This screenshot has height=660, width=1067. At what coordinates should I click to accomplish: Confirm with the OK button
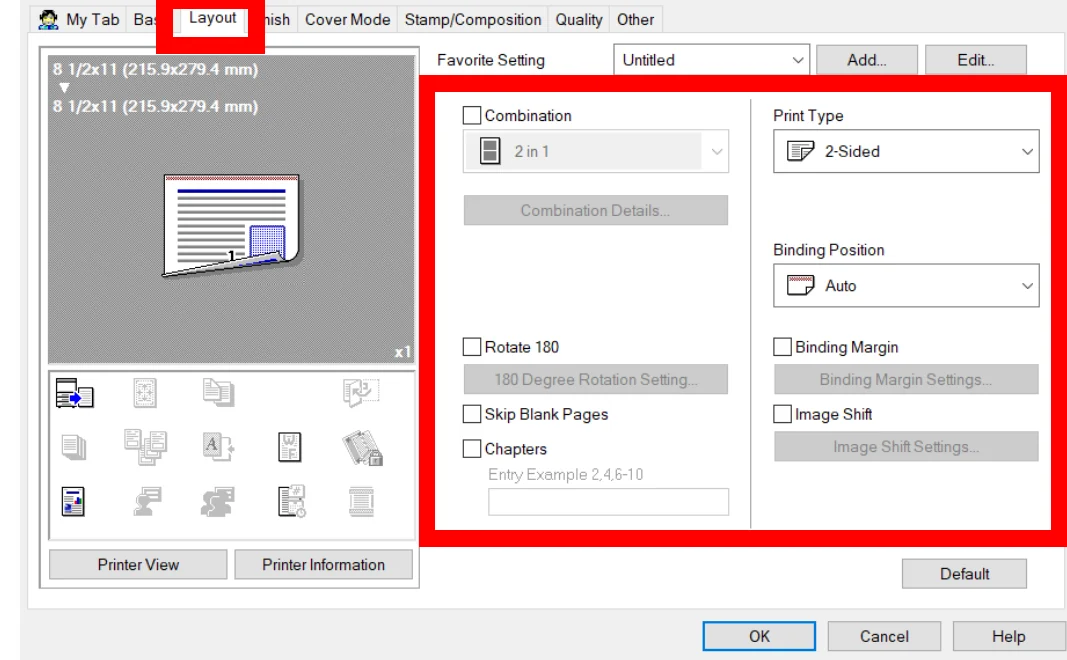(x=759, y=636)
